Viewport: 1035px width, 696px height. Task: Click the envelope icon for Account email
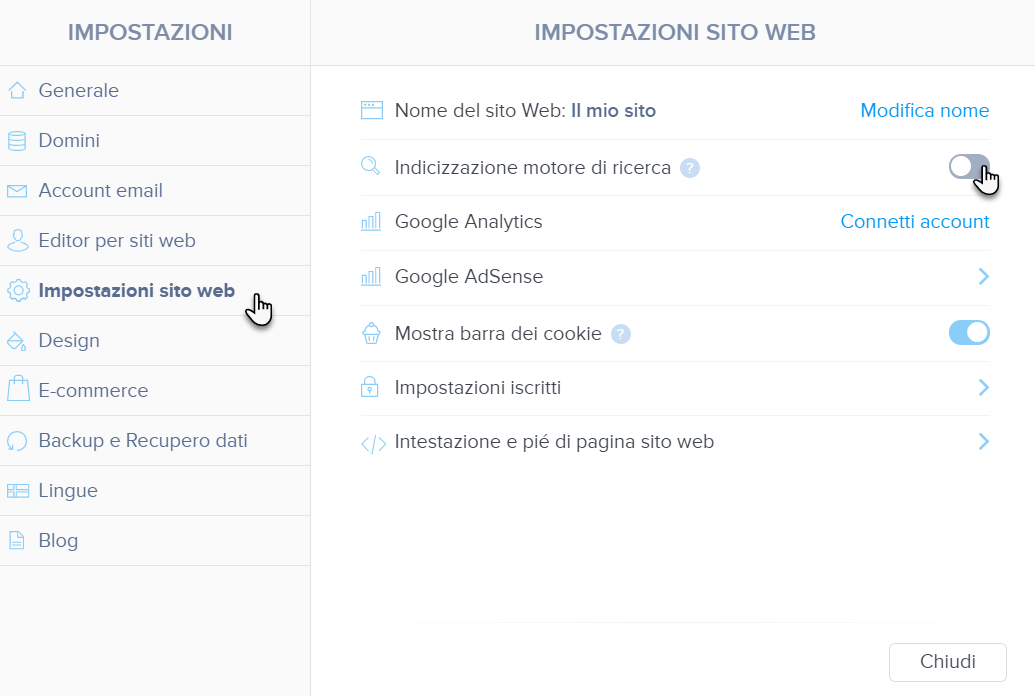coord(17,191)
